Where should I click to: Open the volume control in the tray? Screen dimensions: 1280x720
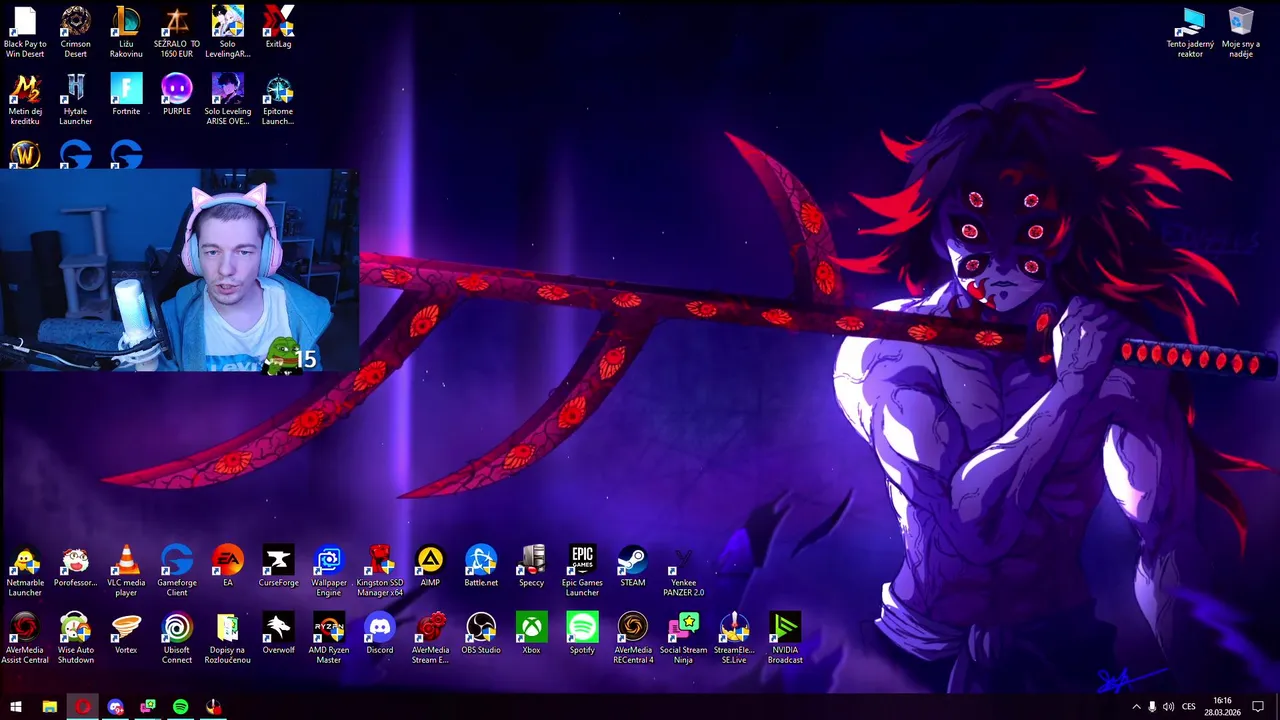(x=1168, y=707)
